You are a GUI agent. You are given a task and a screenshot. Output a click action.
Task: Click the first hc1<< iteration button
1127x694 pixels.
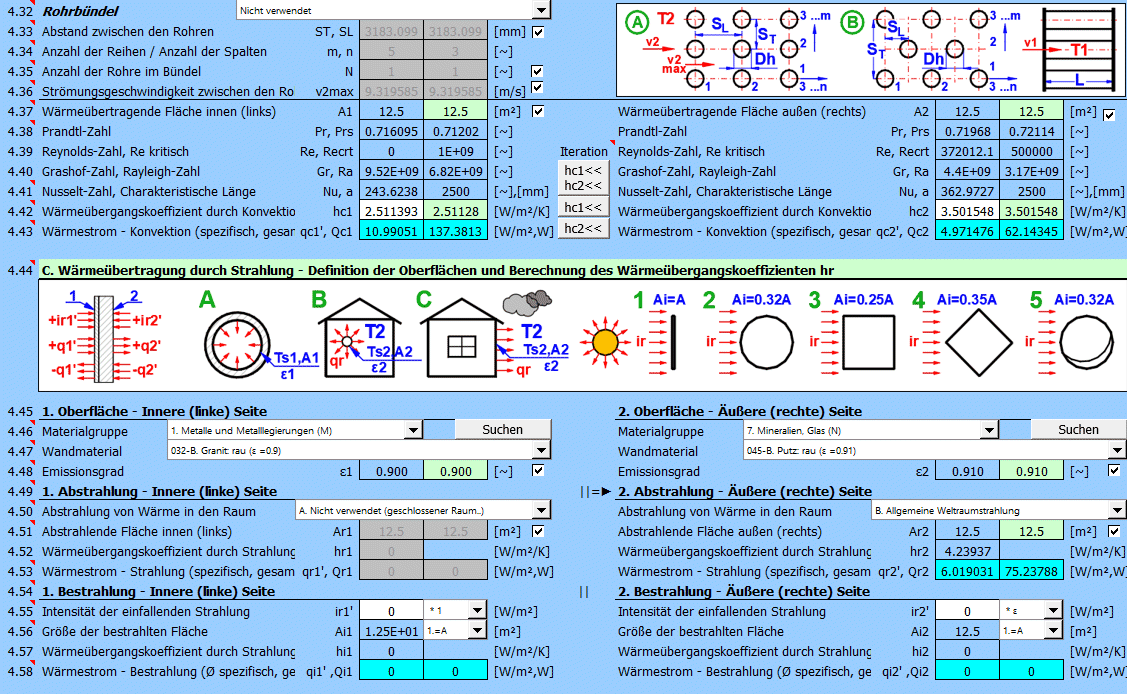pos(583,170)
